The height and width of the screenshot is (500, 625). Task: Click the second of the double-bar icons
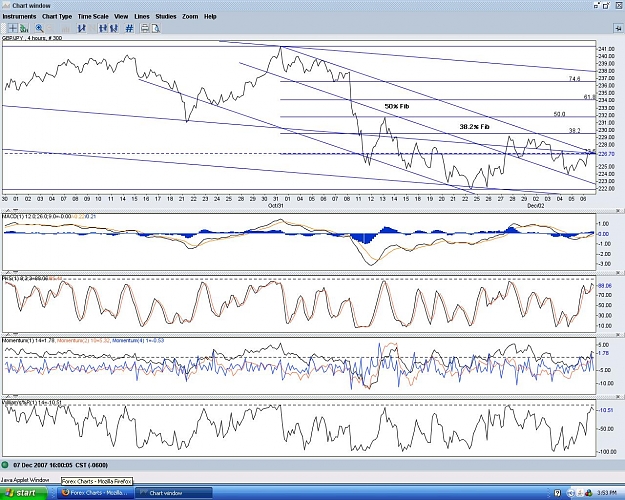tap(114, 28)
